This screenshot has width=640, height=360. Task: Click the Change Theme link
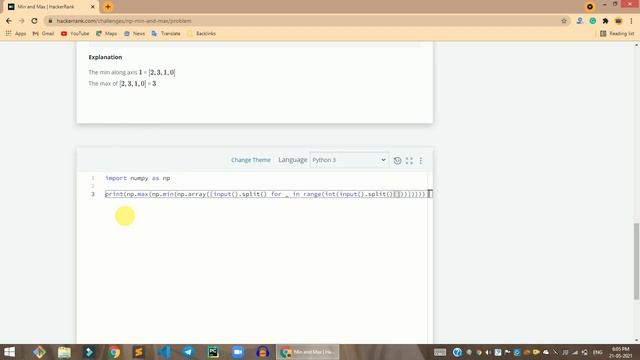coord(251,160)
